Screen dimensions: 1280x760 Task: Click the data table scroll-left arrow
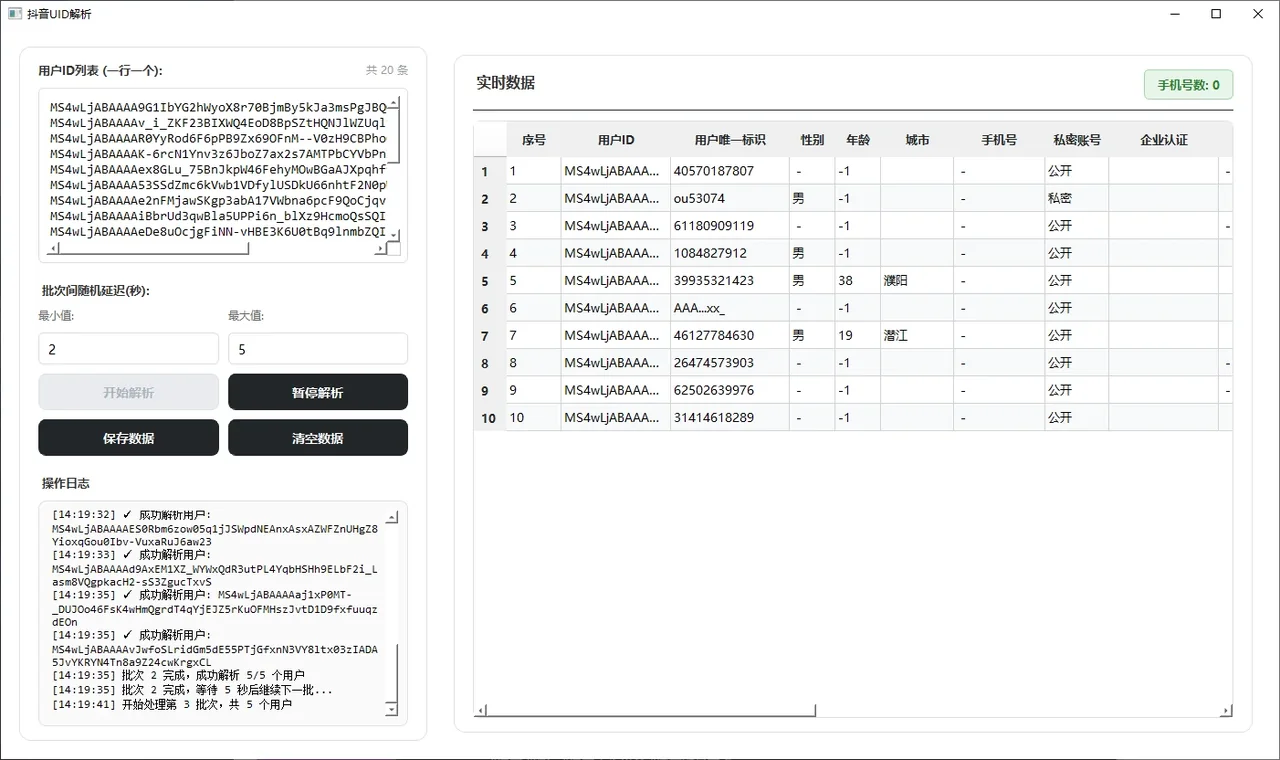click(x=480, y=711)
